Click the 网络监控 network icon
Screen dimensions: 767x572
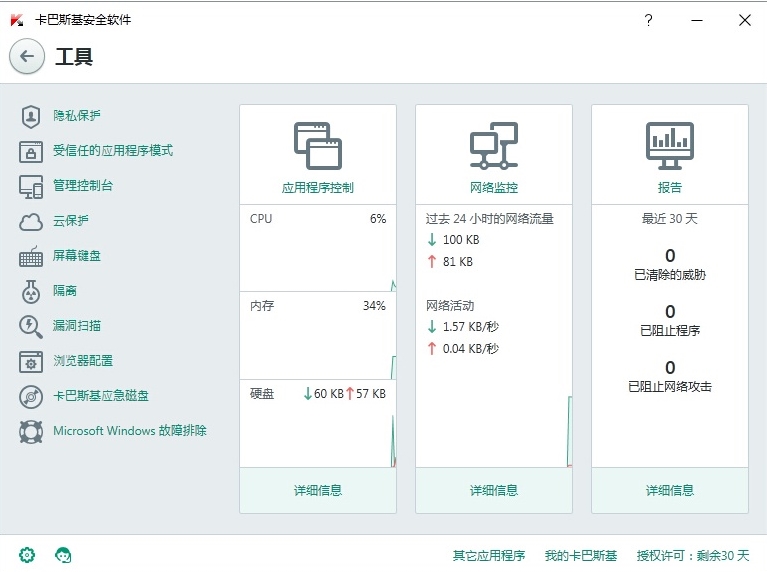pyautogui.click(x=494, y=146)
